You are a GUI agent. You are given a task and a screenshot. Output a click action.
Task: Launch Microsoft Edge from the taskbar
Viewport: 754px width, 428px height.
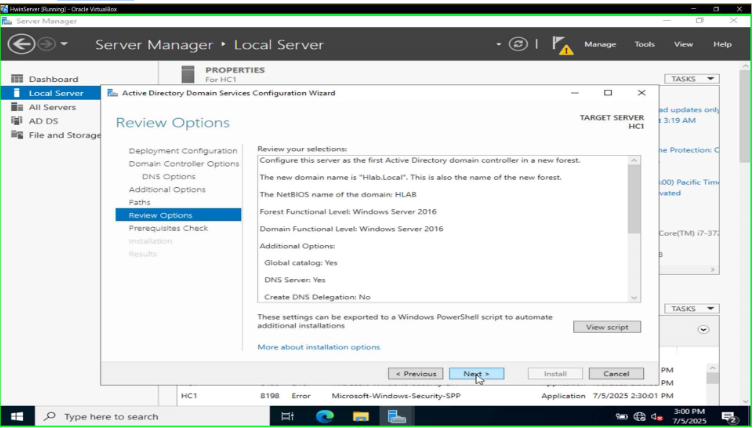[x=325, y=416]
